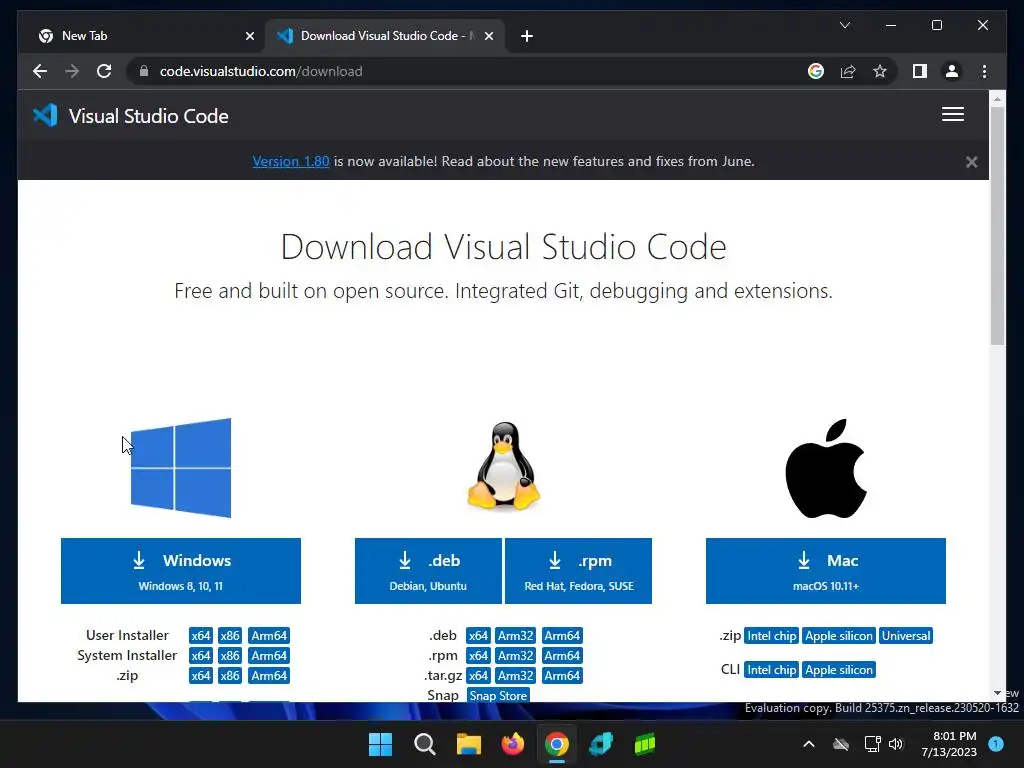Select User Installer Arm64 download
The image size is (1024, 768).
(x=269, y=635)
